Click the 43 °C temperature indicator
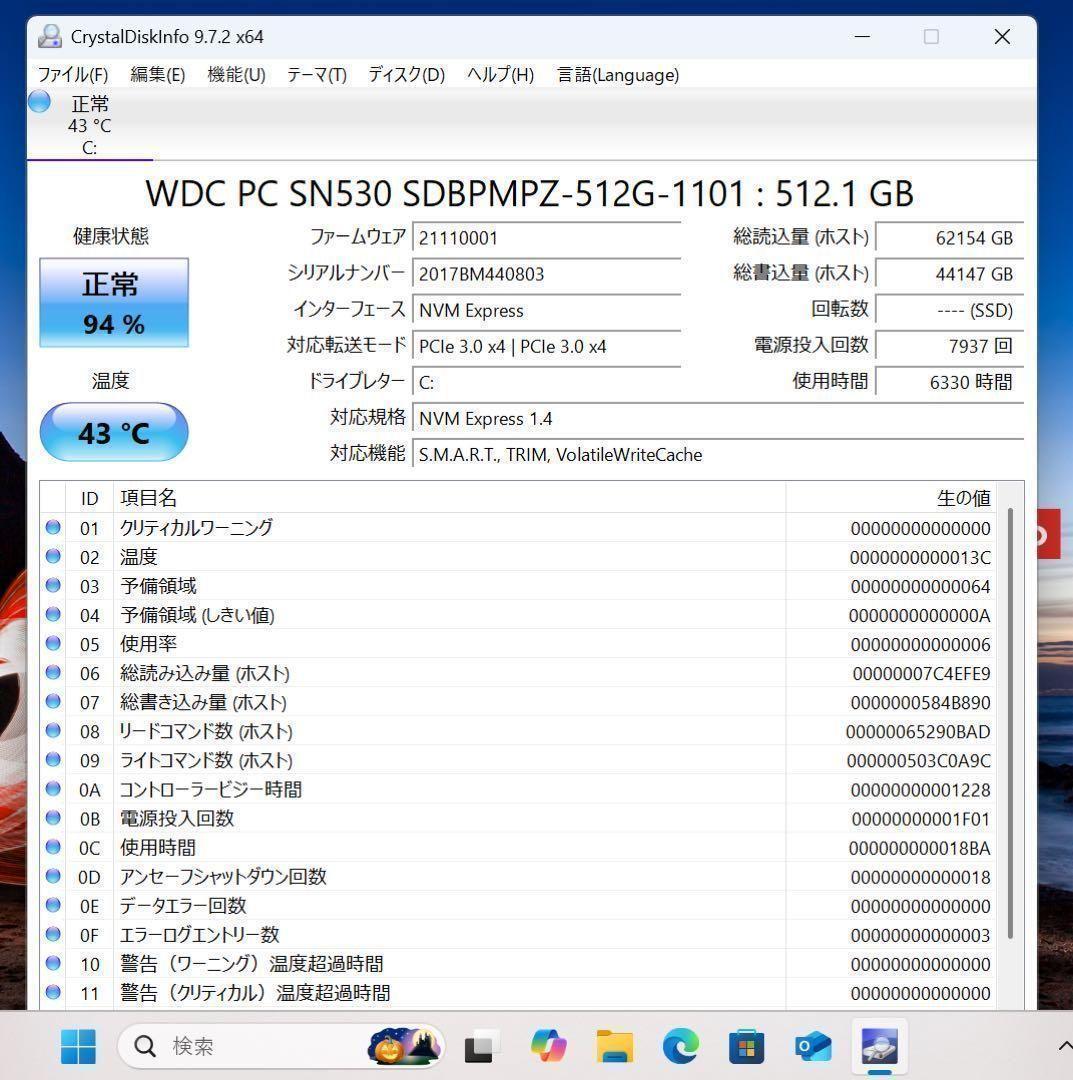This screenshot has width=1073, height=1080. [x=113, y=432]
